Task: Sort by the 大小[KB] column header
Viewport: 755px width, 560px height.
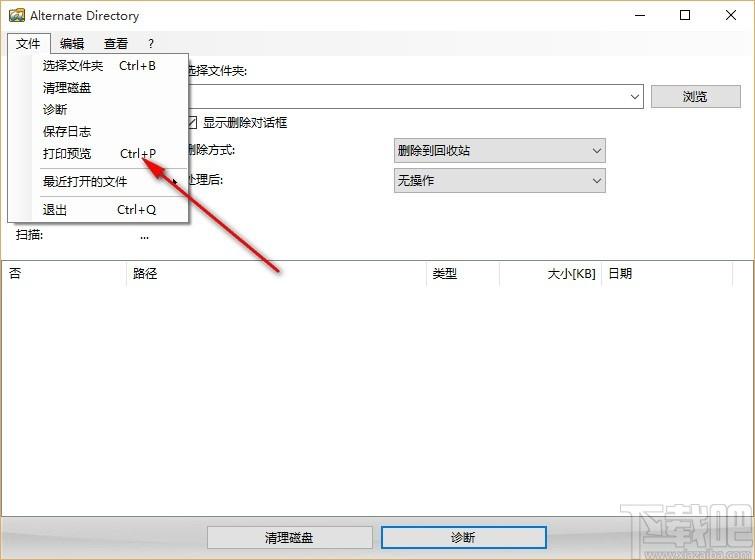Action: 550,273
